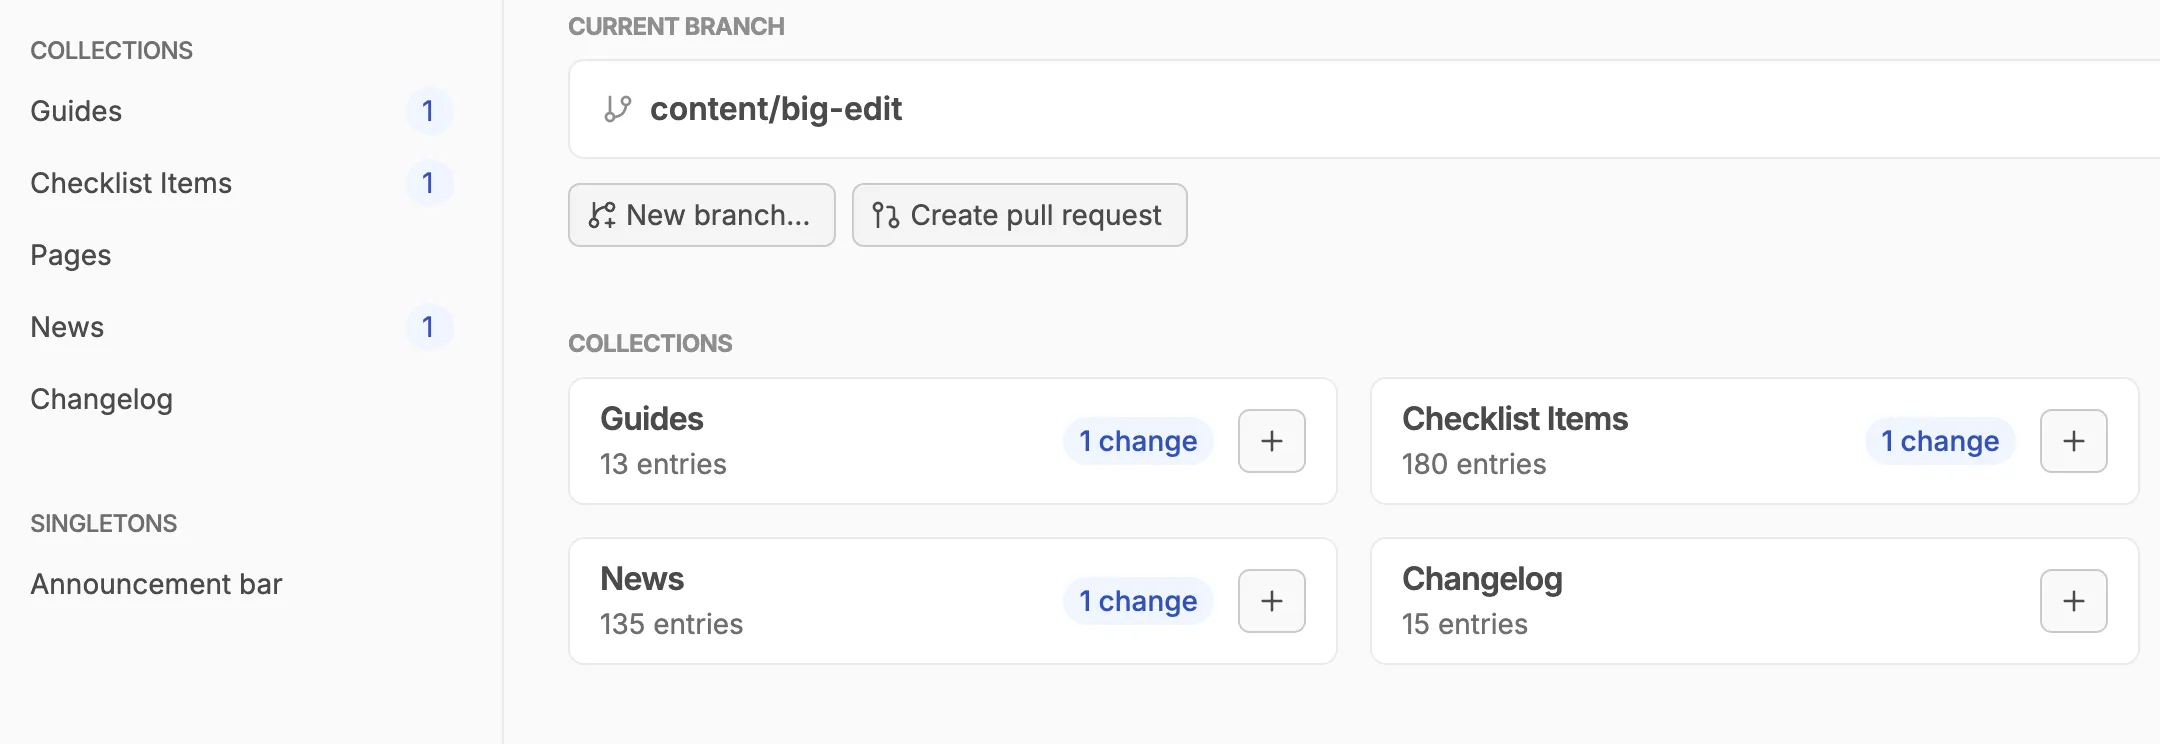Click the 1 change badge on the Checklist Items card
The height and width of the screenshot is (744, 2160).
(1939, 440)
